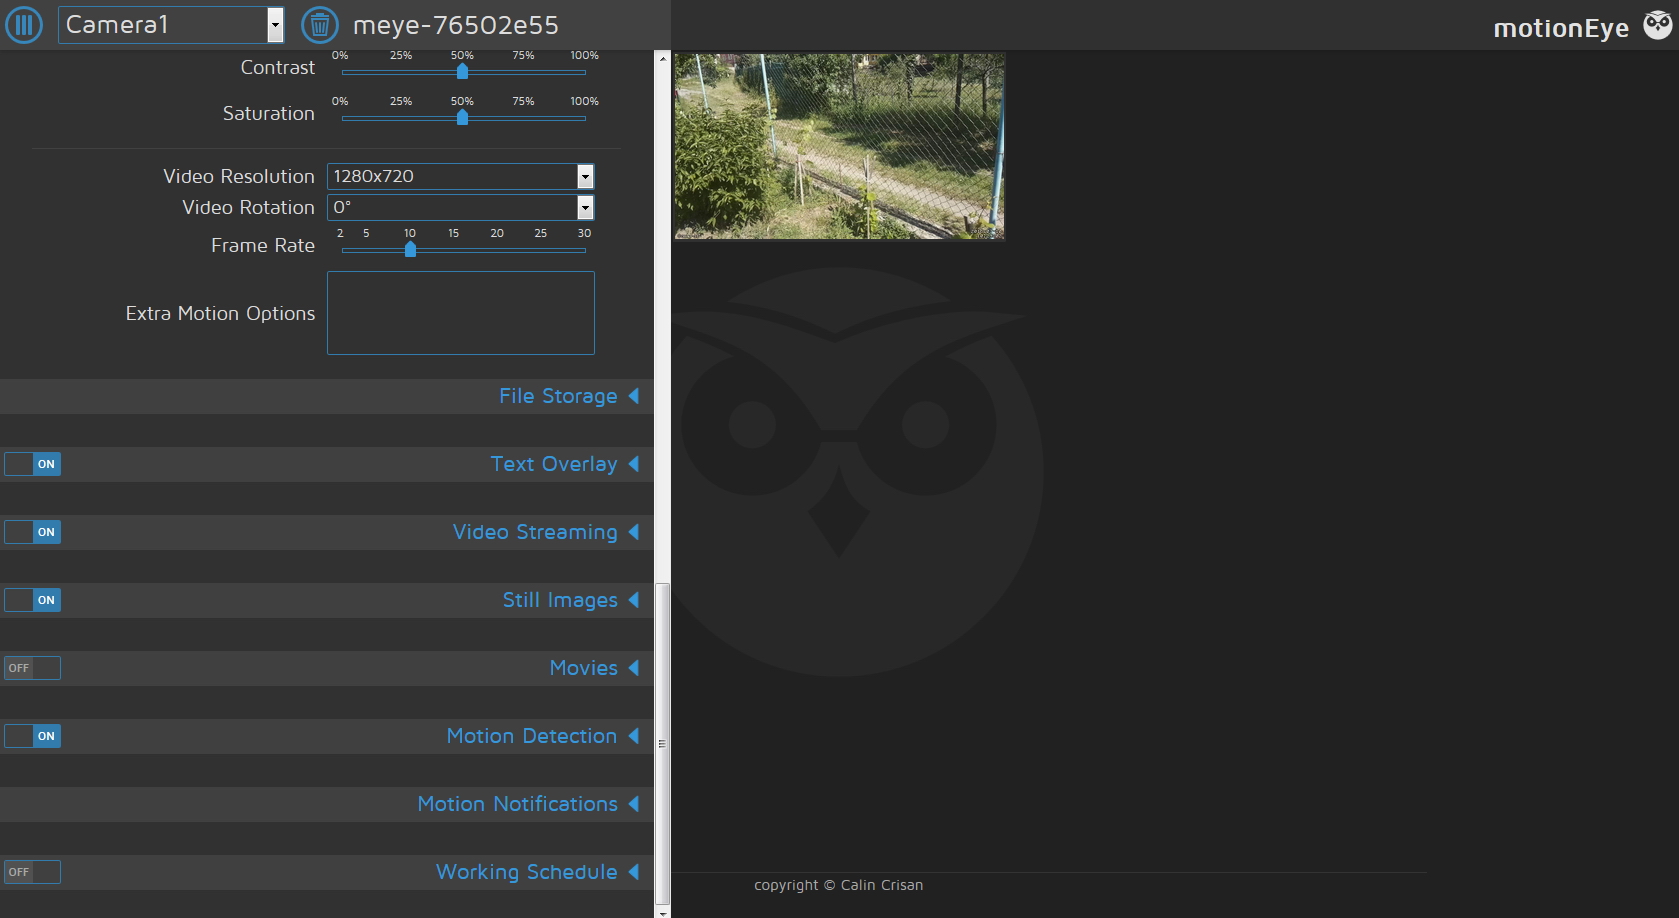Adjust the Saturation slider
This screenshot has width=1679, height=918.
462,117
